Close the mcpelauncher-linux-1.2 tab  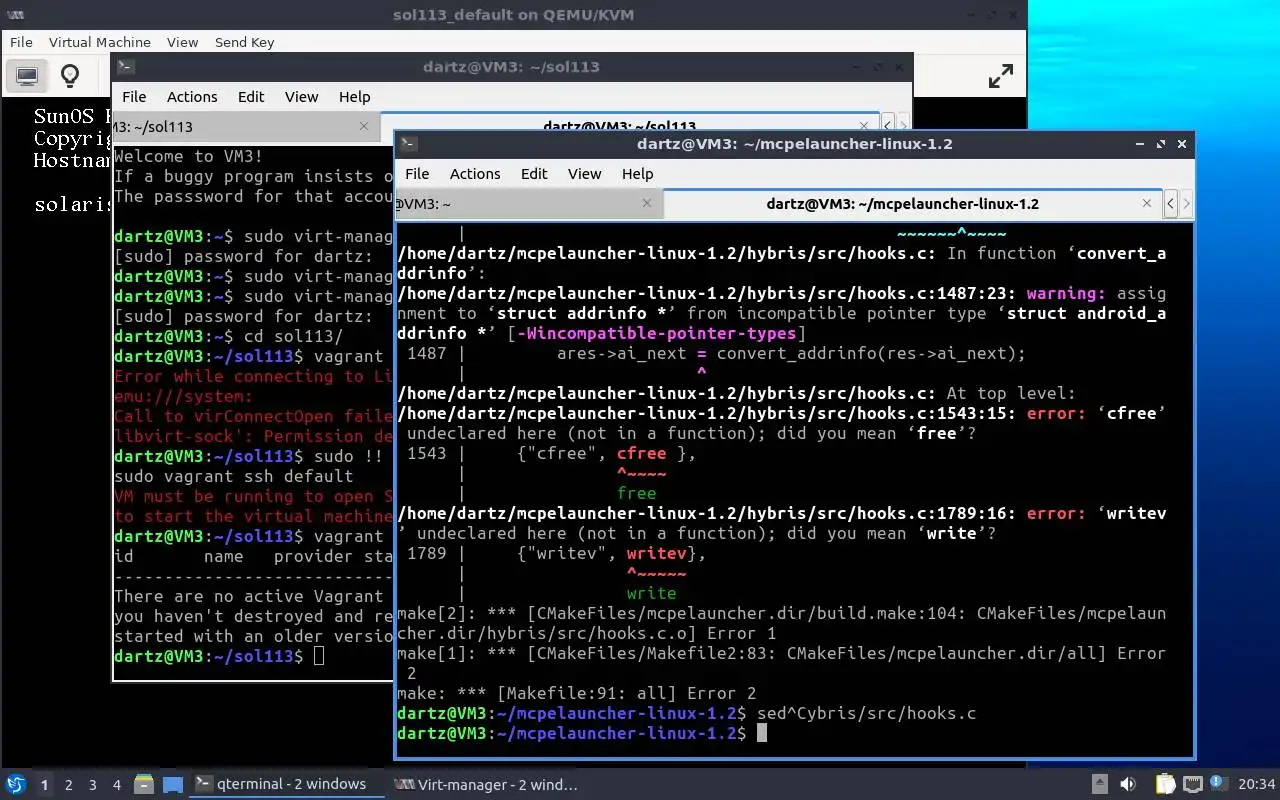[1147, 203]
